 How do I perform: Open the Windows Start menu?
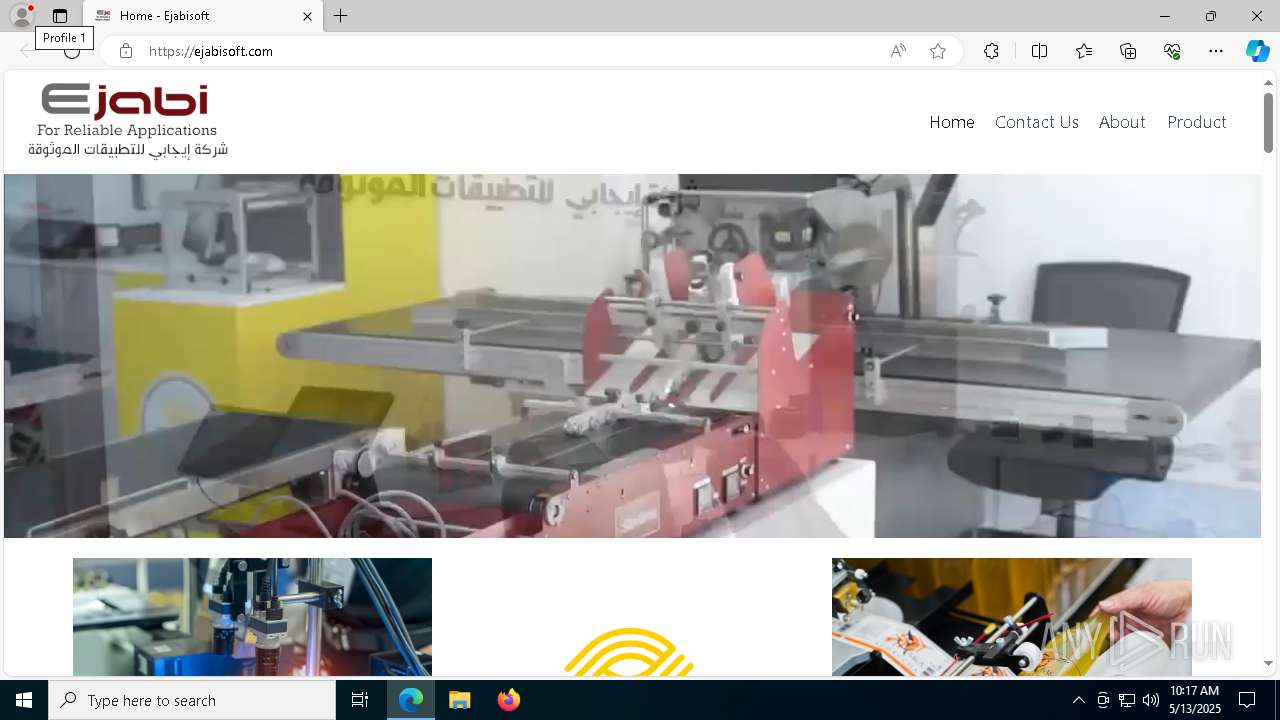[x=24, y=700]
